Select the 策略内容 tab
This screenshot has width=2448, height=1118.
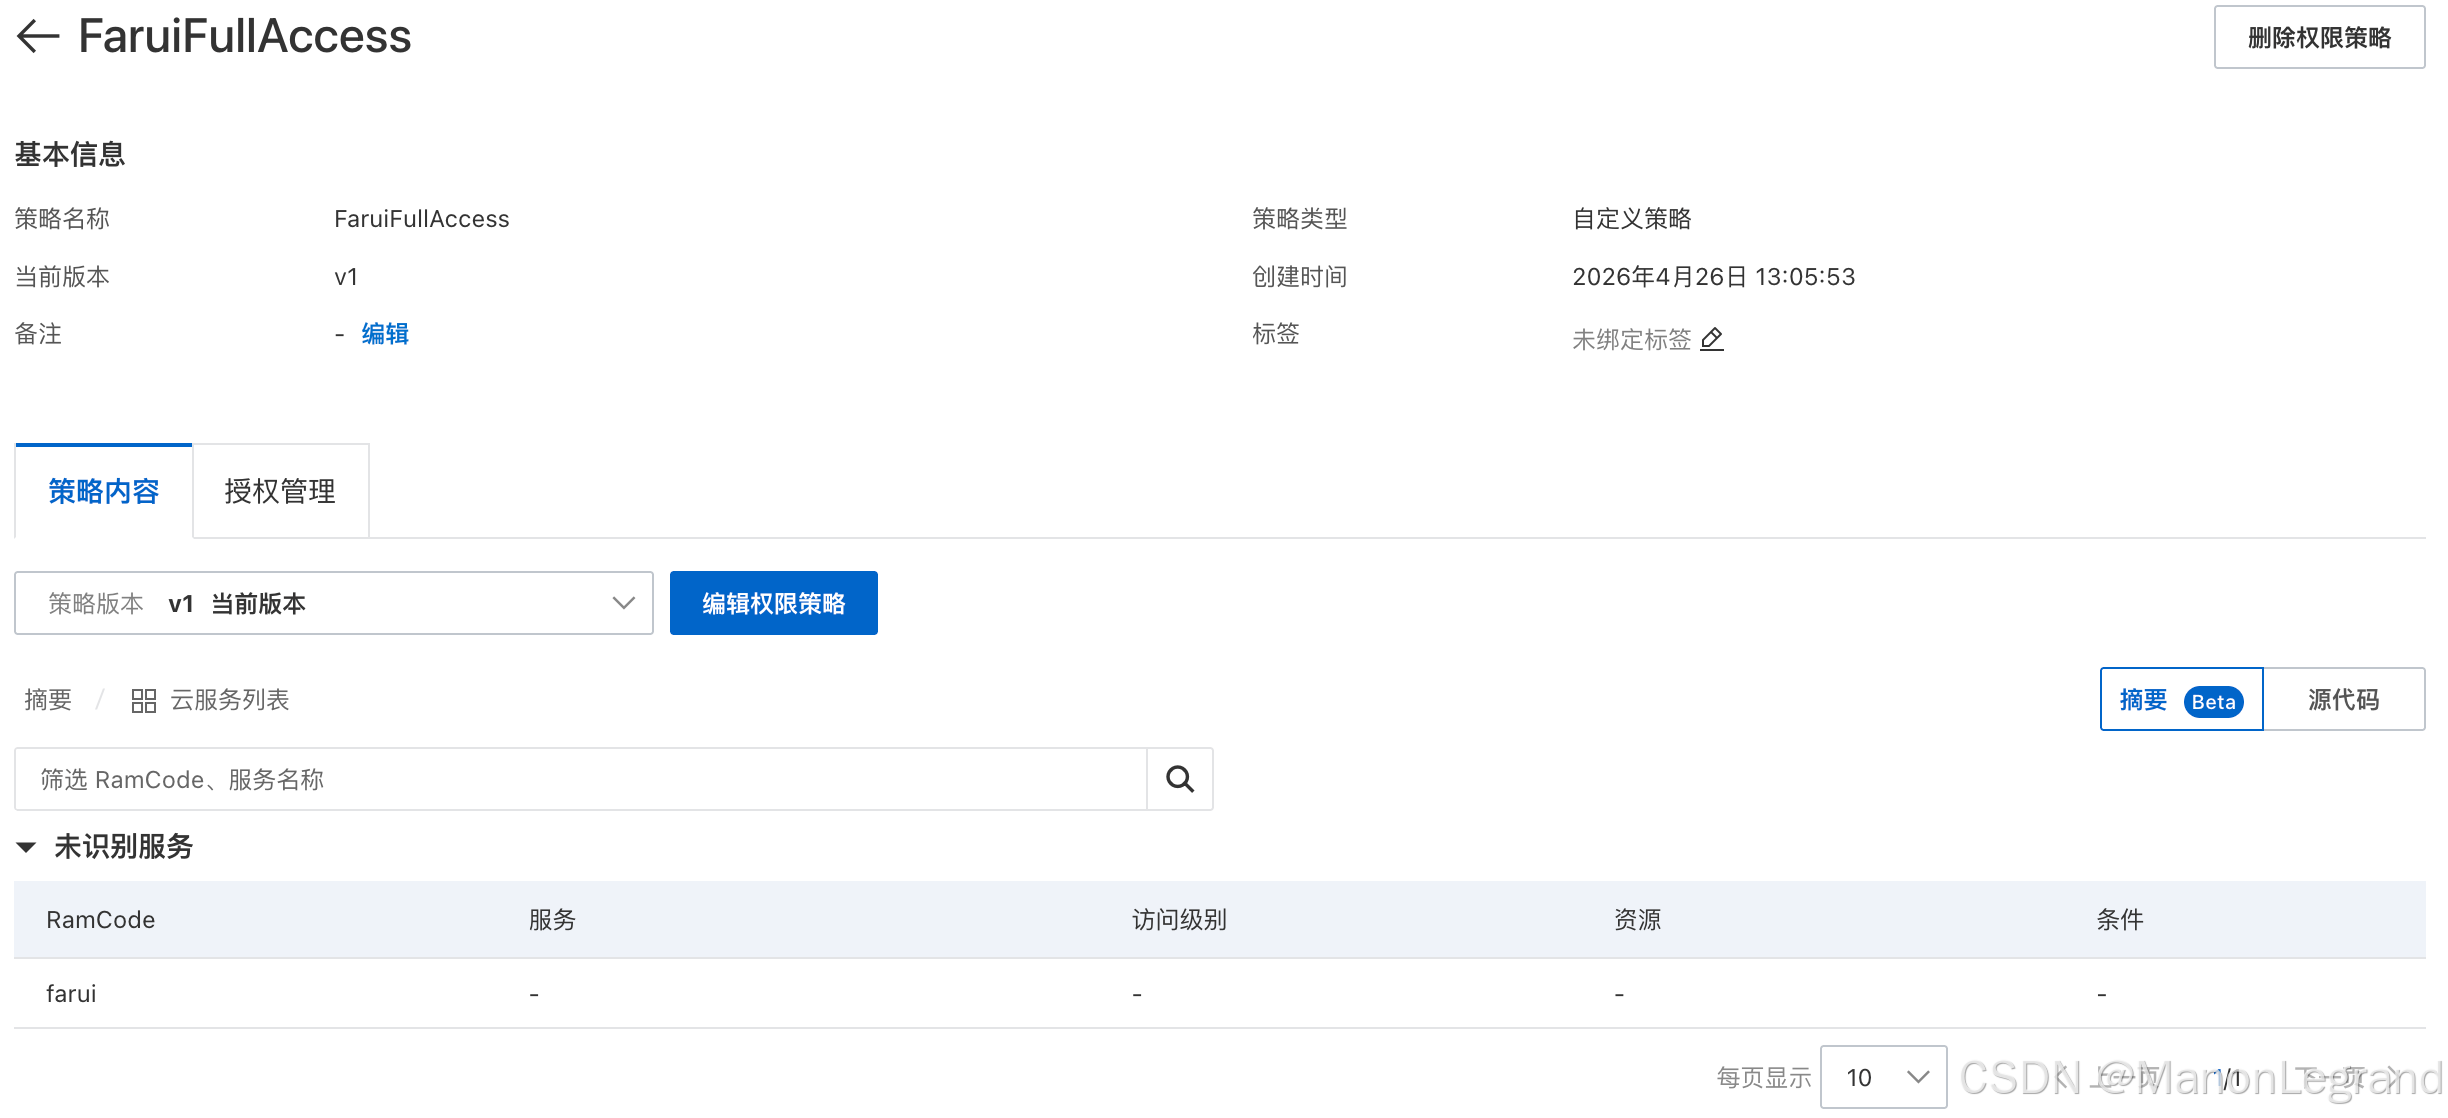(104, 491)
